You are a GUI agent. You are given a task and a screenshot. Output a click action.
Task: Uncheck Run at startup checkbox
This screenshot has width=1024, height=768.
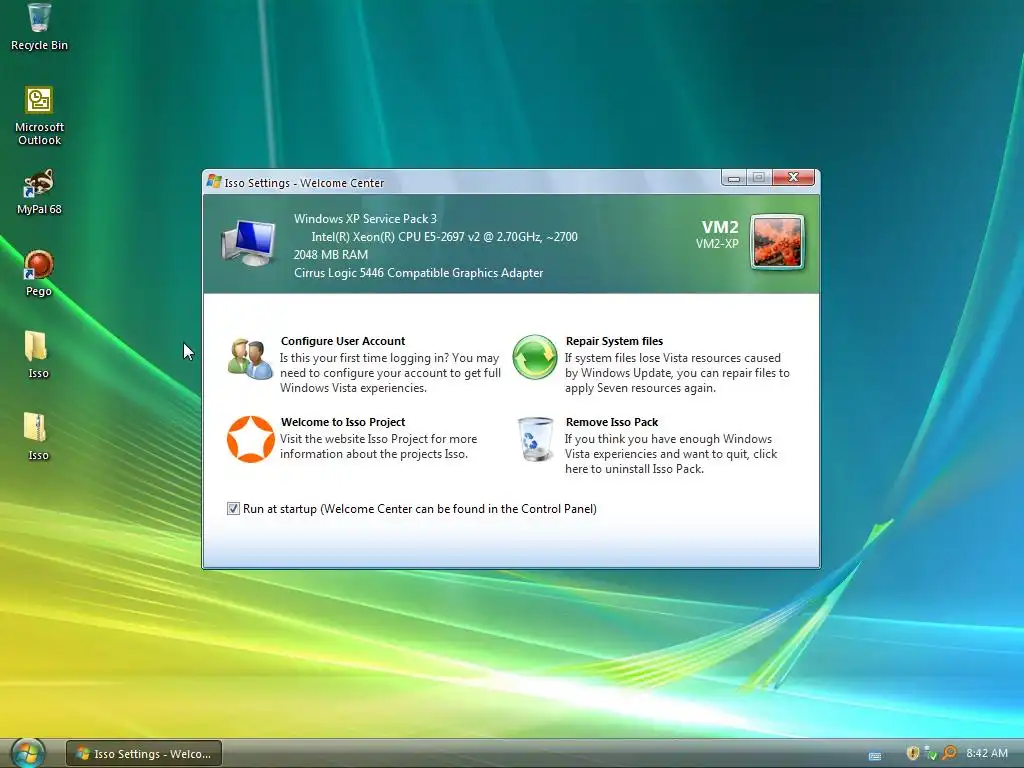pos(233,508)
